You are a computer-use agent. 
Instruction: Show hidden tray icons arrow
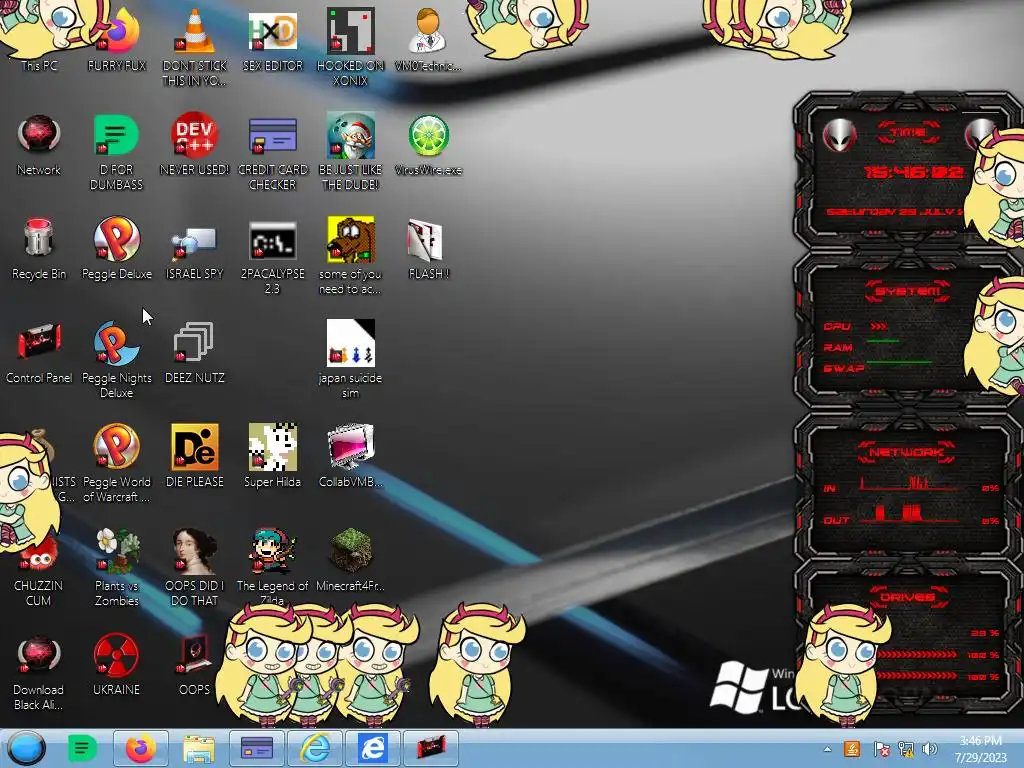click(827, 750)
